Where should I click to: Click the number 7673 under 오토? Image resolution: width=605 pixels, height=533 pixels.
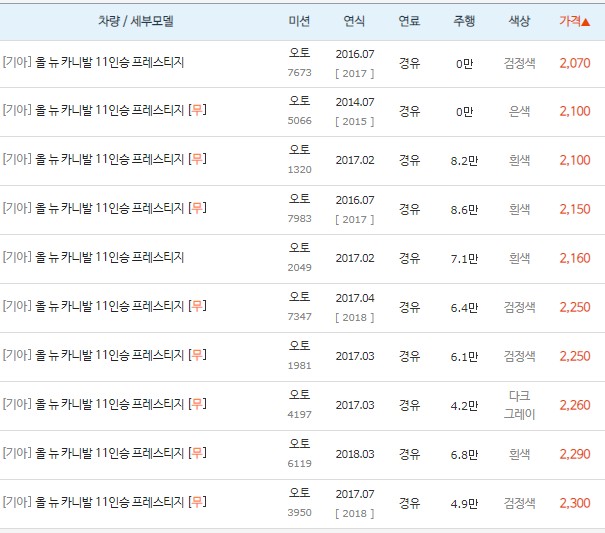tap(299, 73)
